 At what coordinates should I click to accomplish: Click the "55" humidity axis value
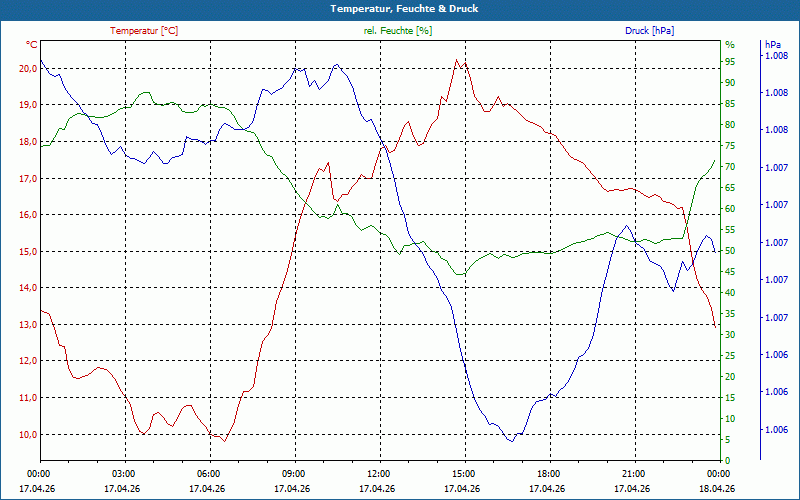coord(730,230)
